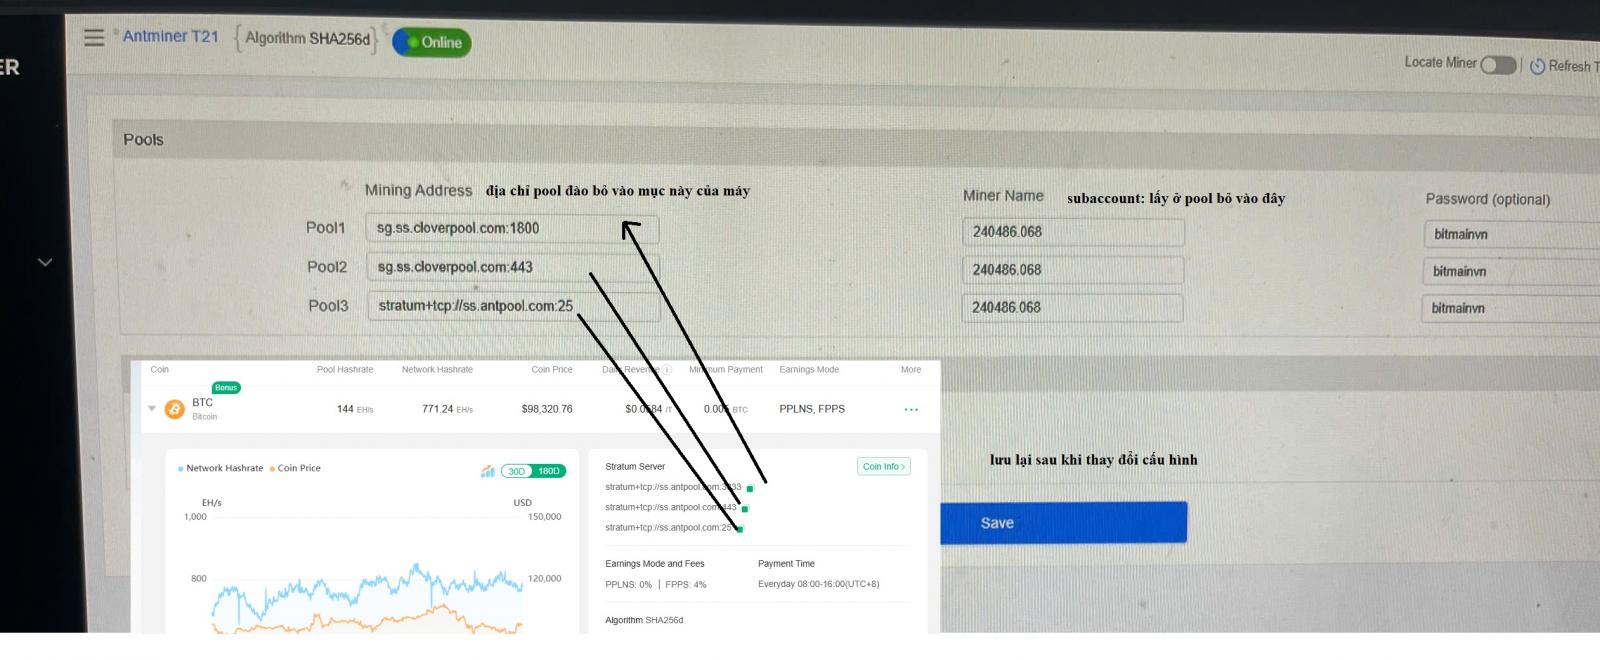The height and width of the screenshot is (660, 1600).
Task: Click the green Bonus badge
Action: (226, 388)
